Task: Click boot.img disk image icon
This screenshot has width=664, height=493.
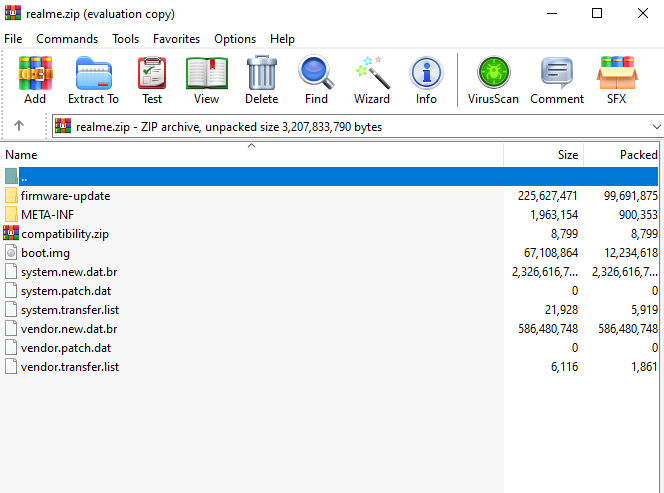Action: point(11,252)
